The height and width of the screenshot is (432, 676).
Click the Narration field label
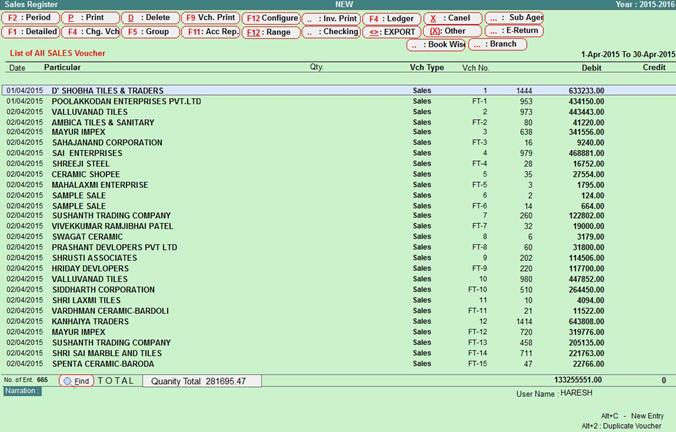(22, 391)
